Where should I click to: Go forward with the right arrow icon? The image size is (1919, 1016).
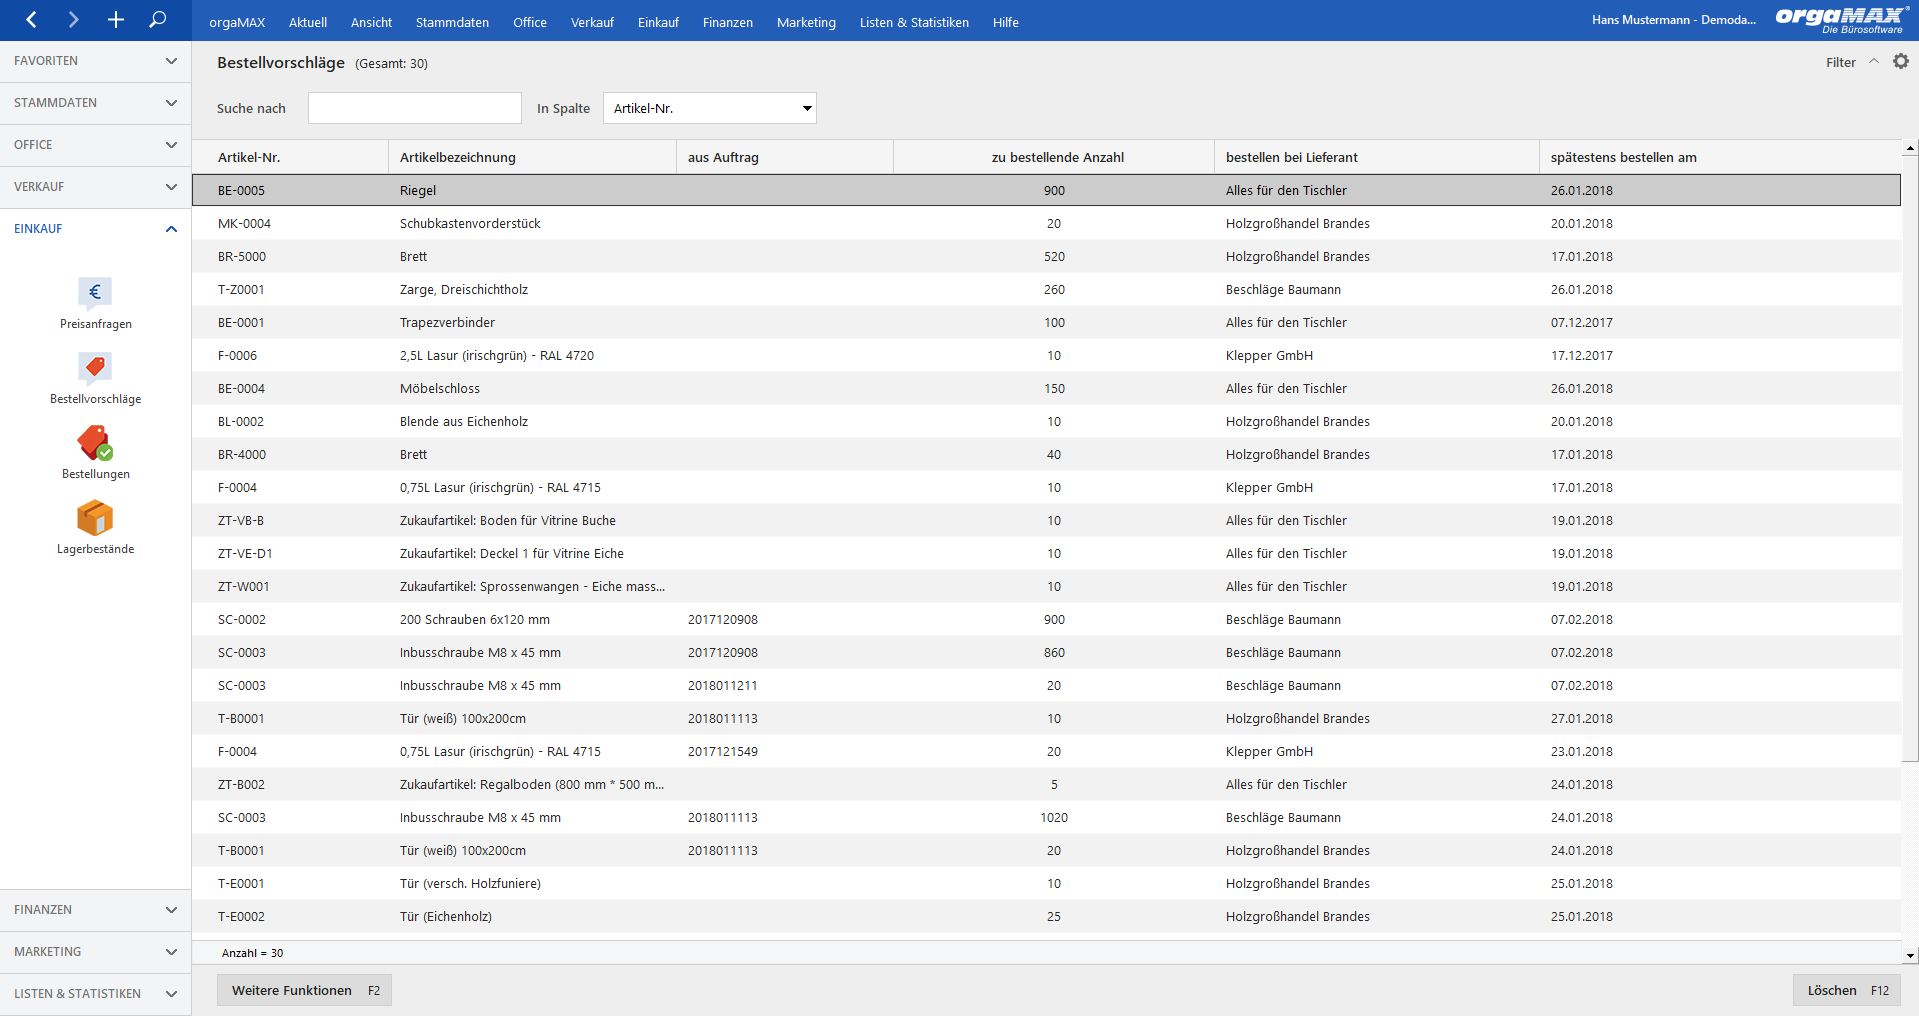(x=73, y=20)
